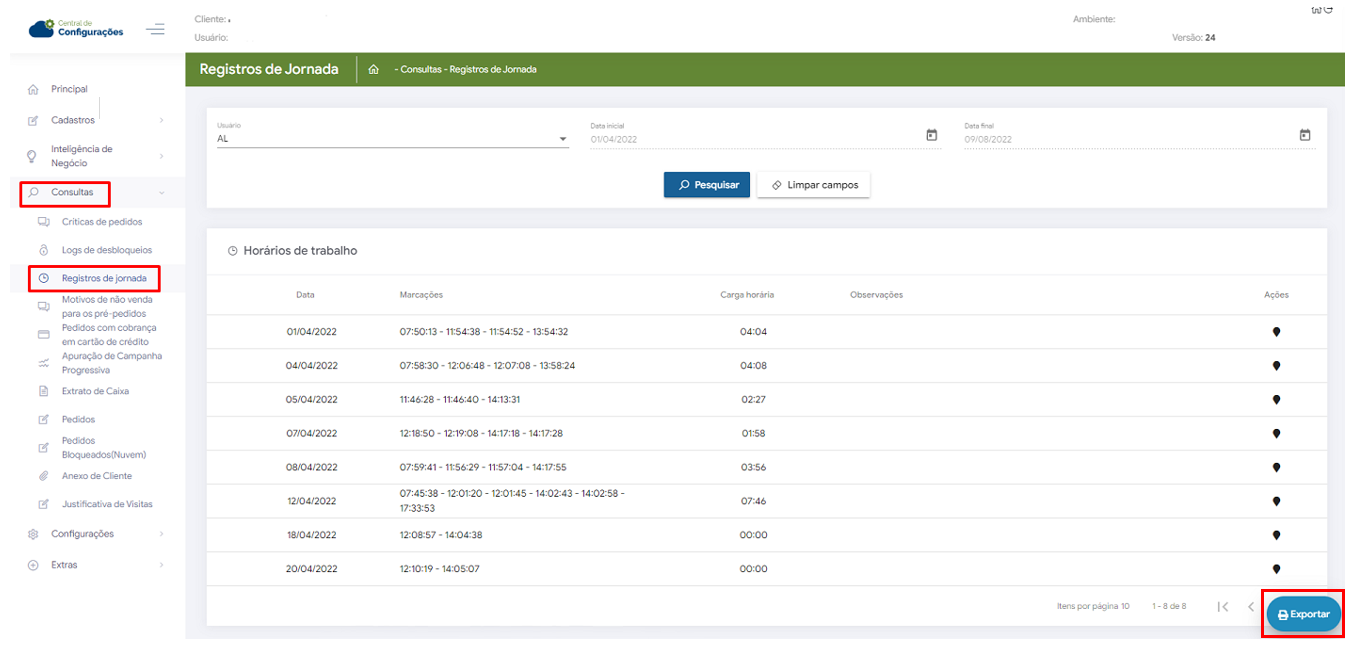Click the Exportar button
The width and height of the screenshot is (1352, 654).
[1303, 614]
